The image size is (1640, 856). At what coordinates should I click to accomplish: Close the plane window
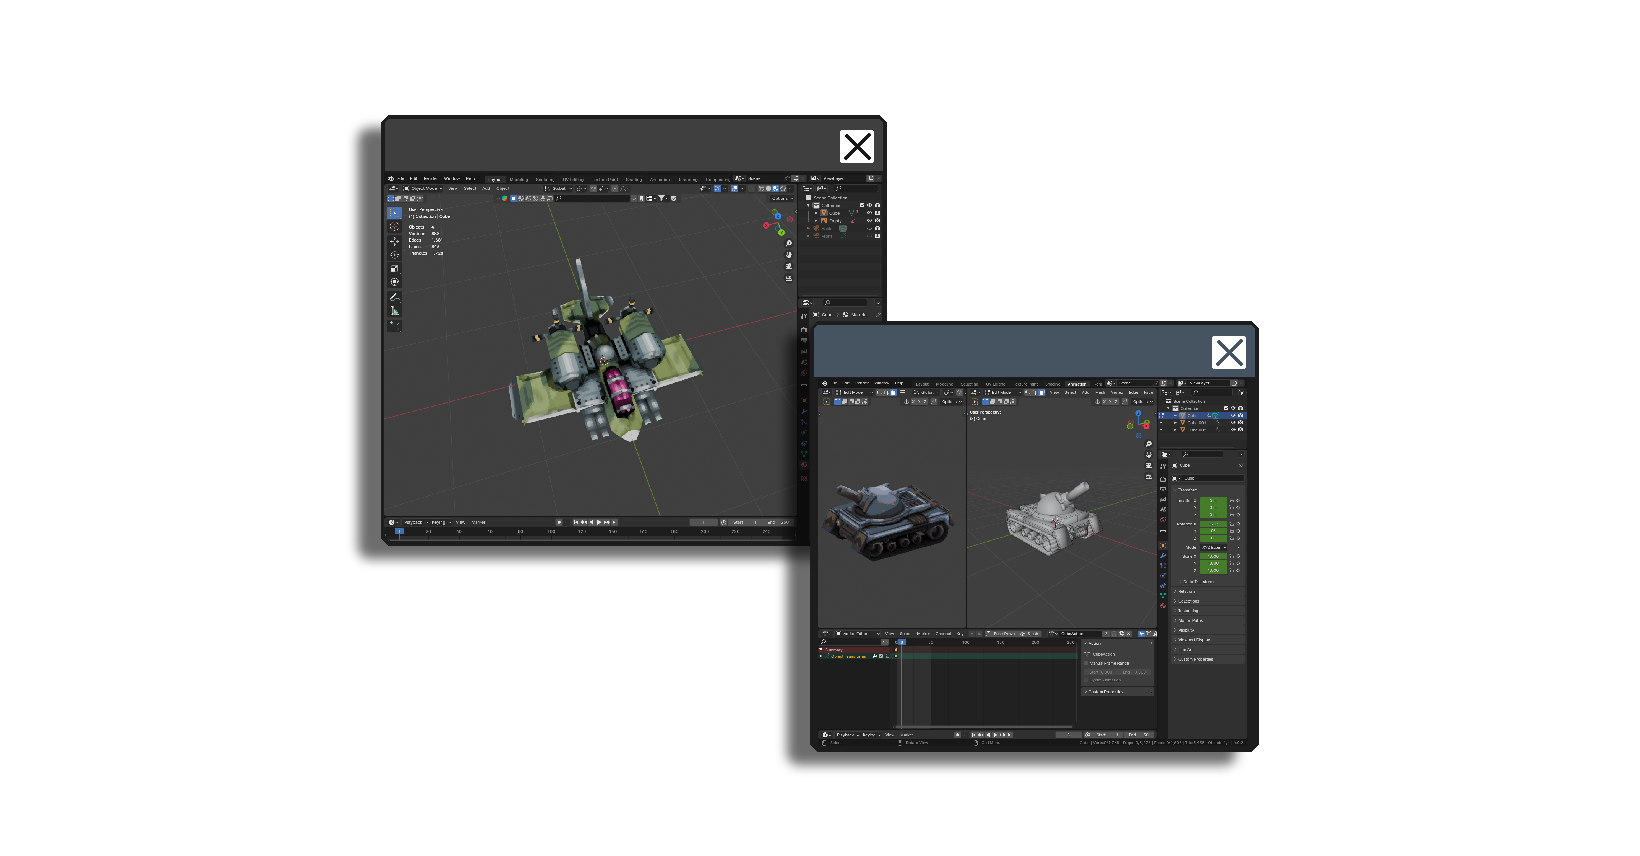[x=857, y=147]
